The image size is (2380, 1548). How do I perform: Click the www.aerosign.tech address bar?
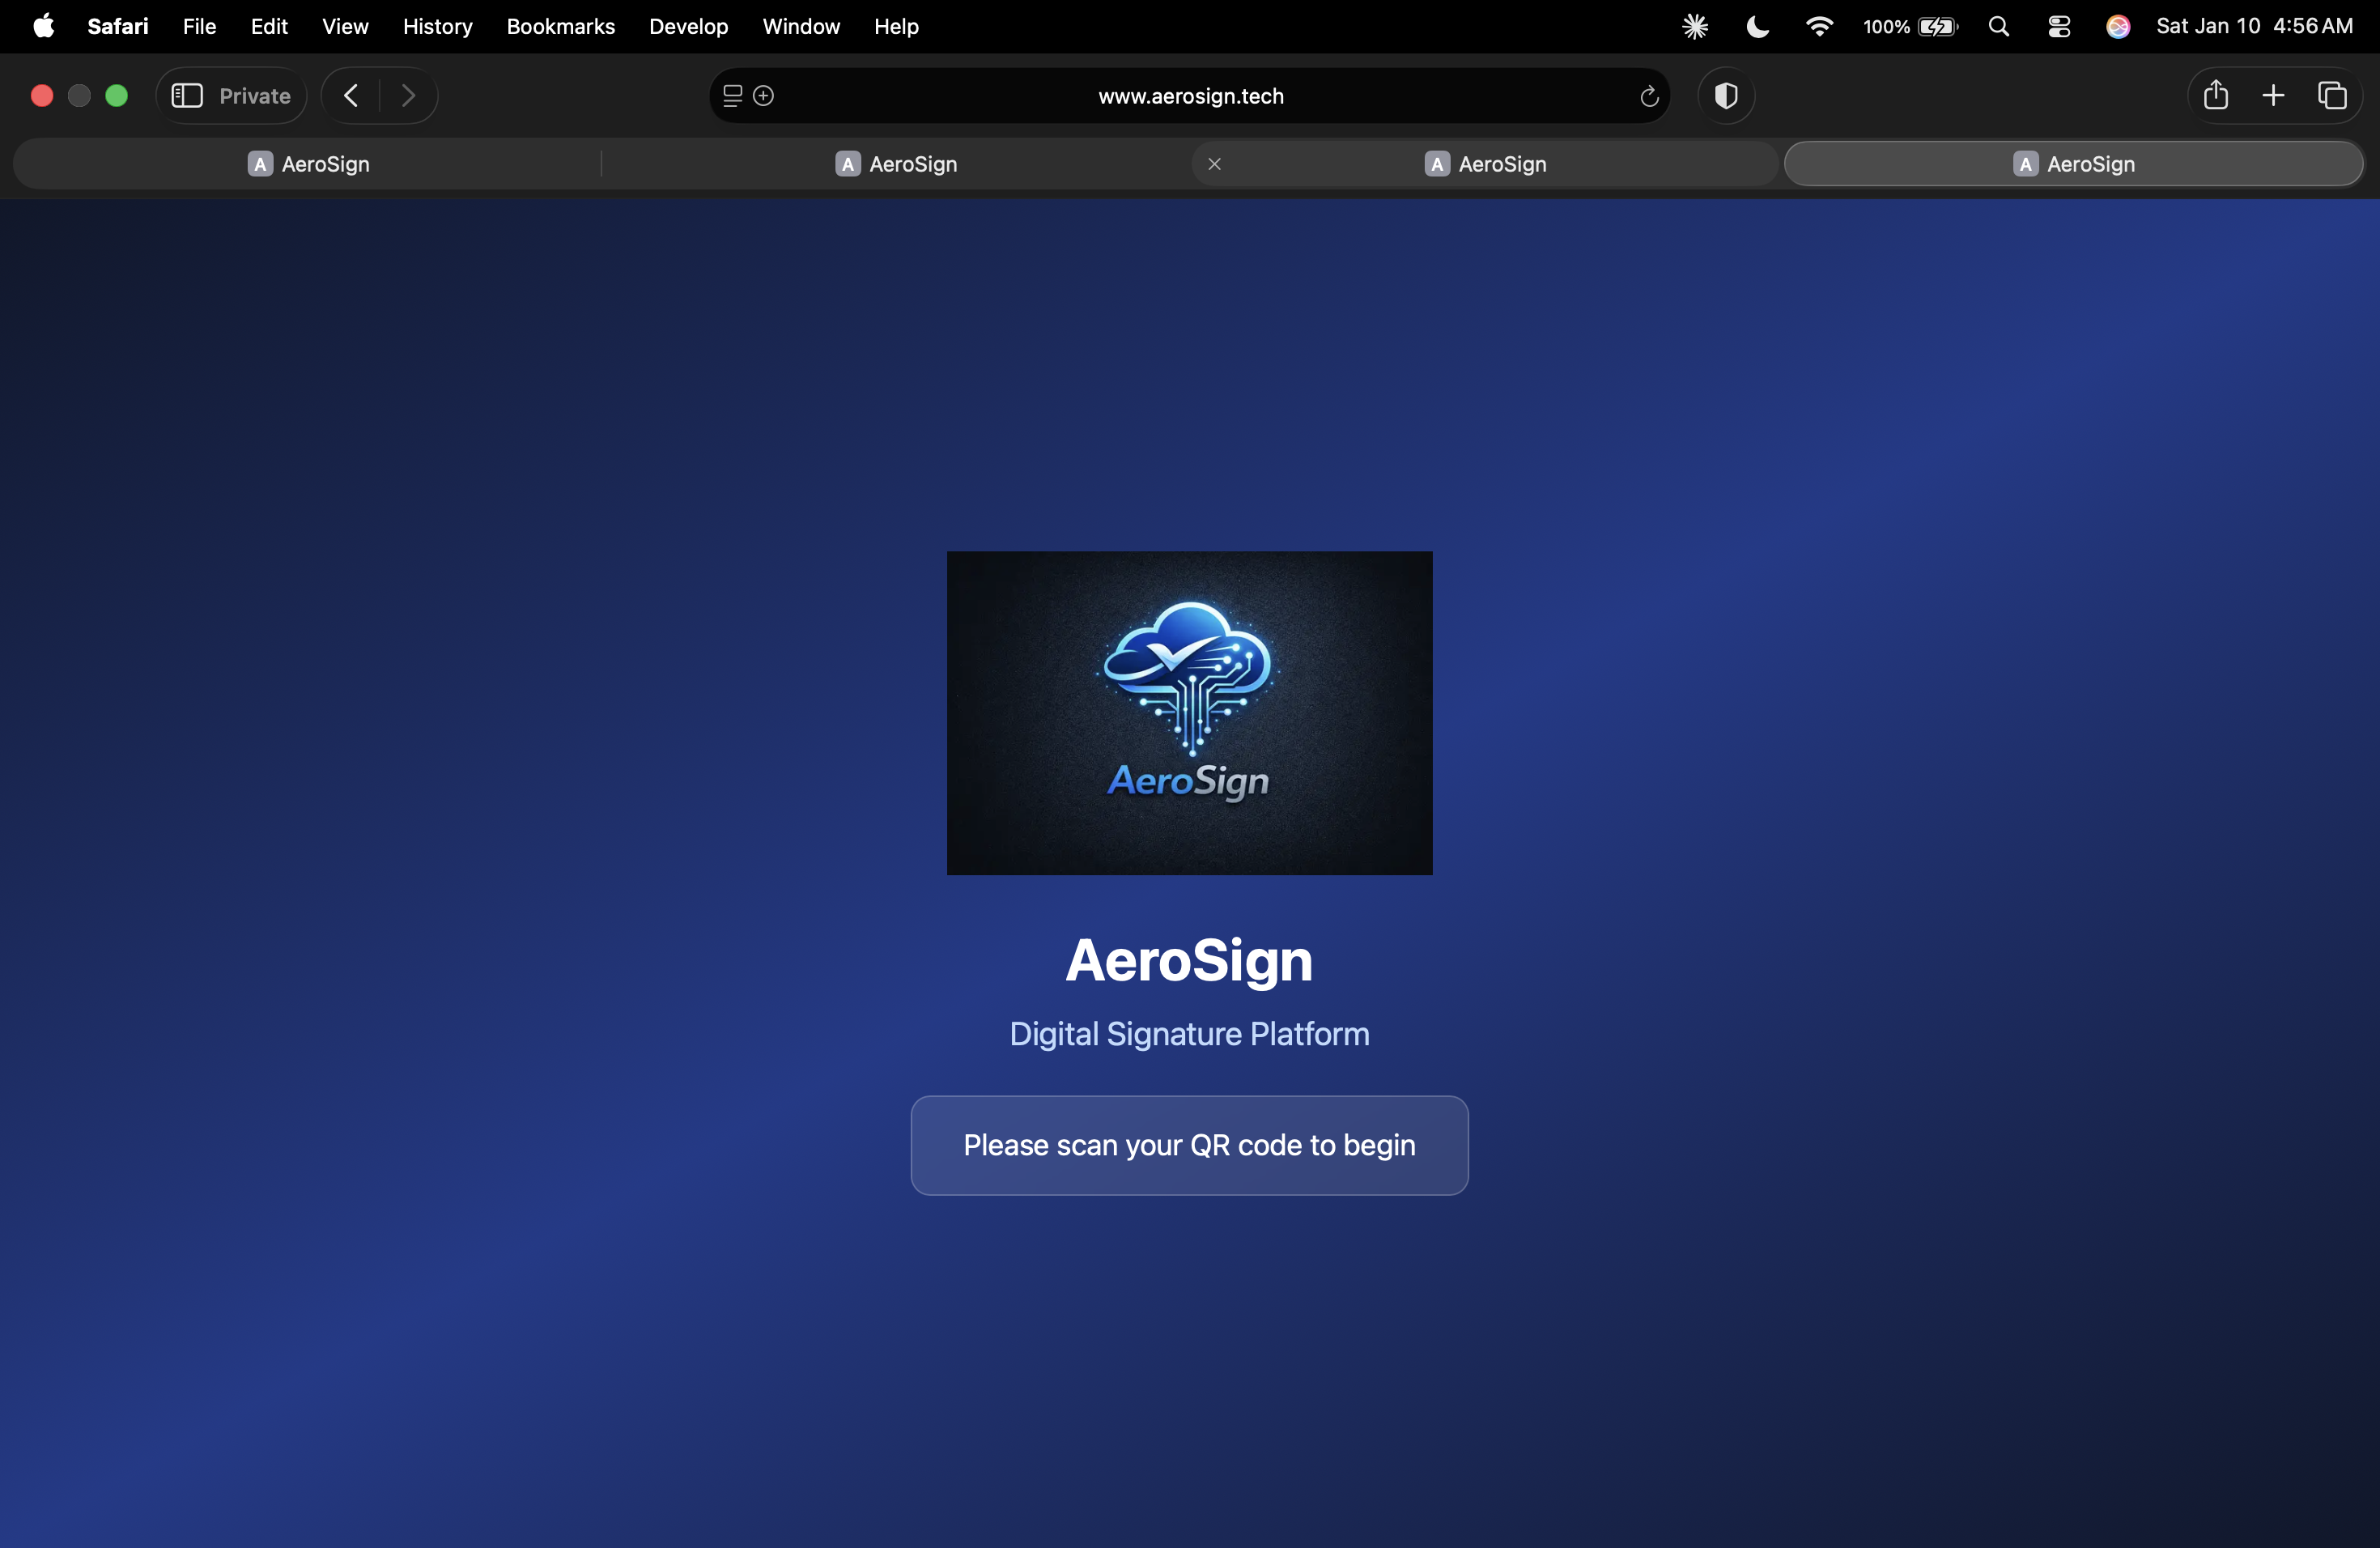[x=1190, y=96]
